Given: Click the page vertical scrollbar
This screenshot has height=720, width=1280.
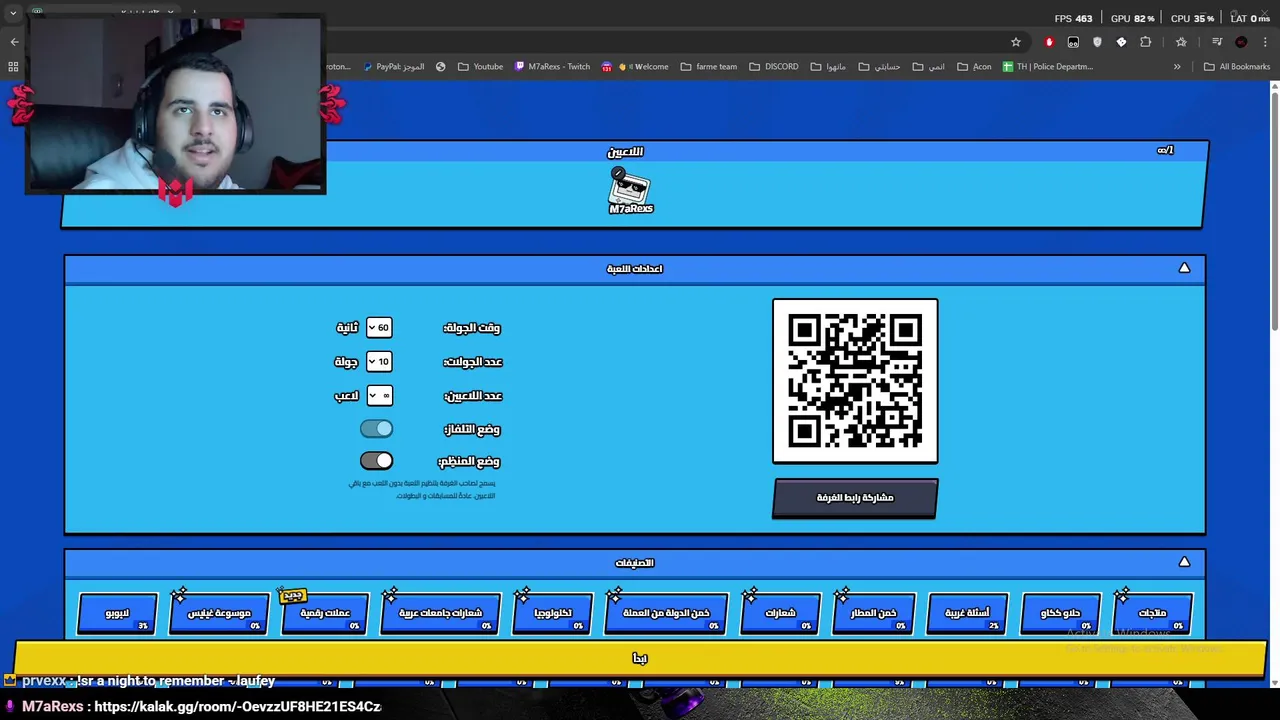Looking at the screenshot, I should tap(1274, 210).
